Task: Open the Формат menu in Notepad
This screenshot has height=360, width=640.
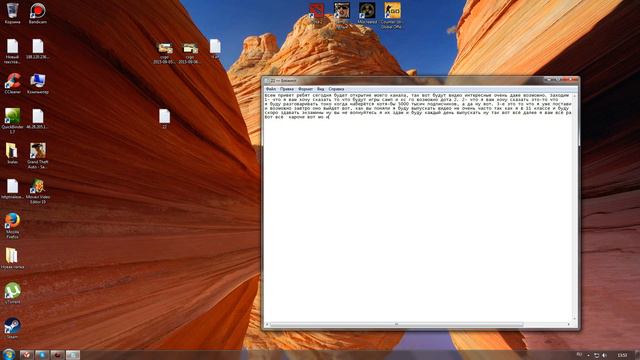Action: point(305,89)
